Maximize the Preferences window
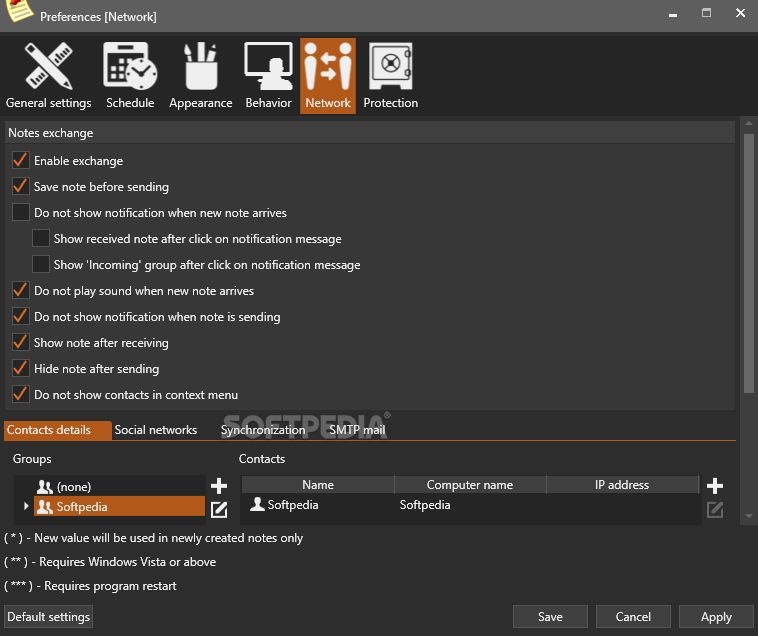The height and width of the screenshot is (636, 758). (x=706, y=13)
